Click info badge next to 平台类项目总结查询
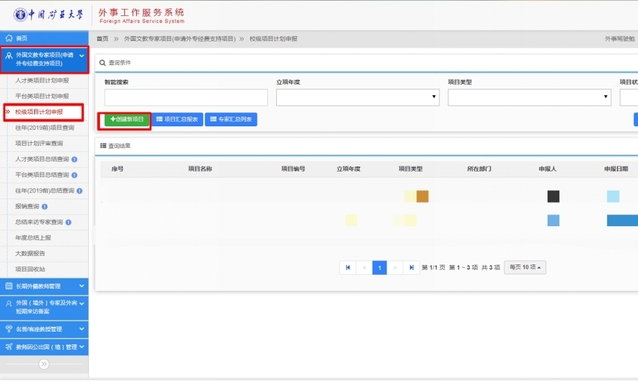Viewport: 638px width, 381px height. (74, 175)
